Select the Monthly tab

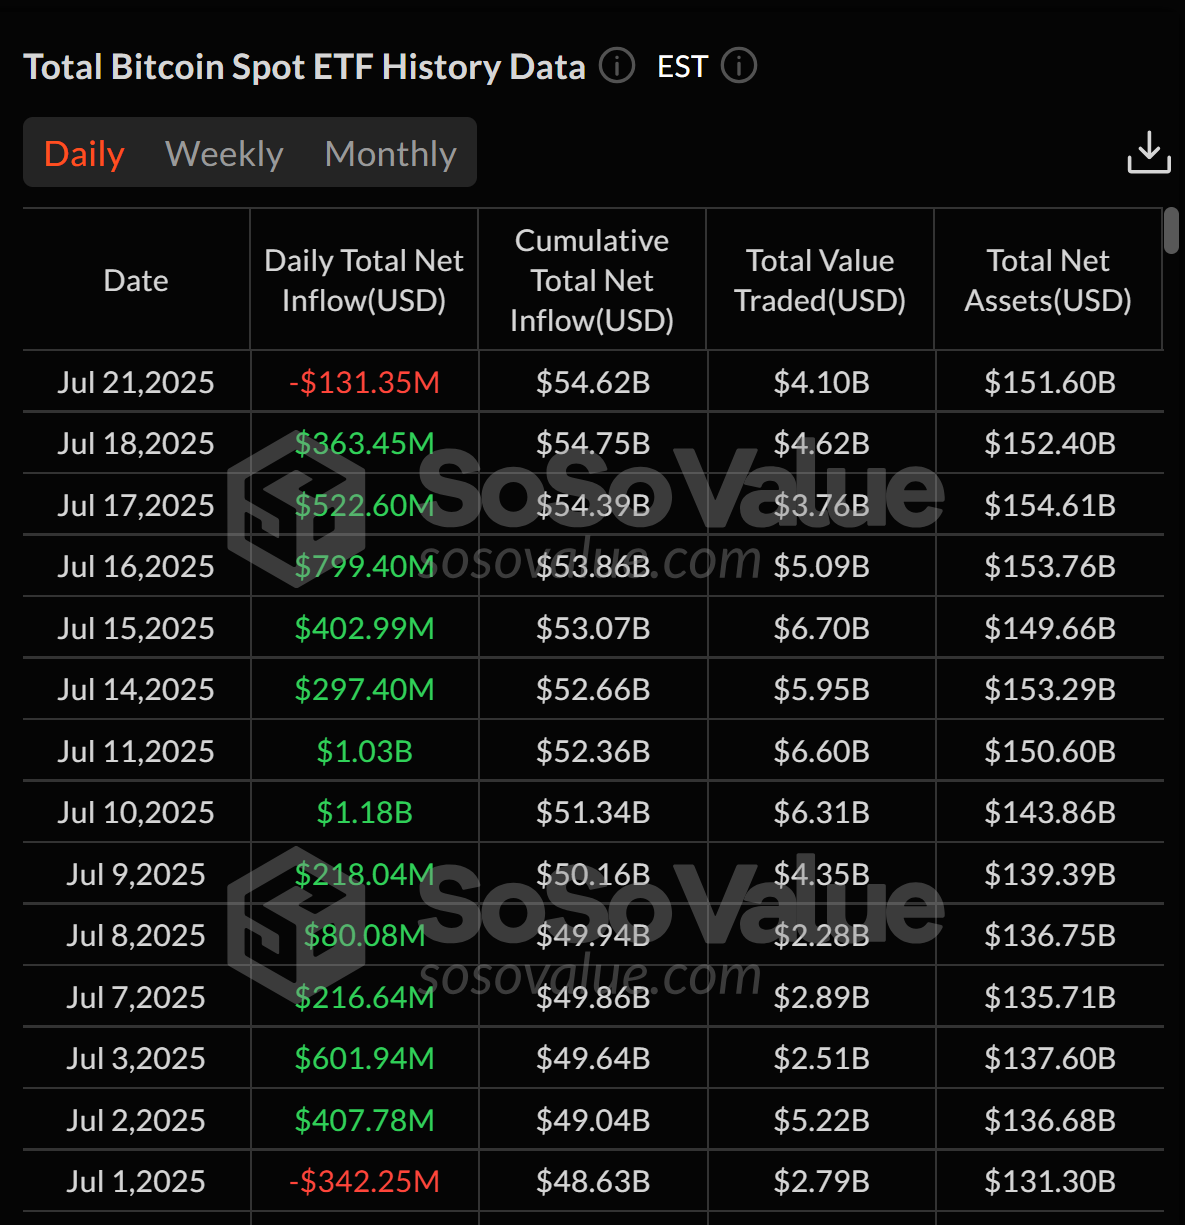[390, 153]
